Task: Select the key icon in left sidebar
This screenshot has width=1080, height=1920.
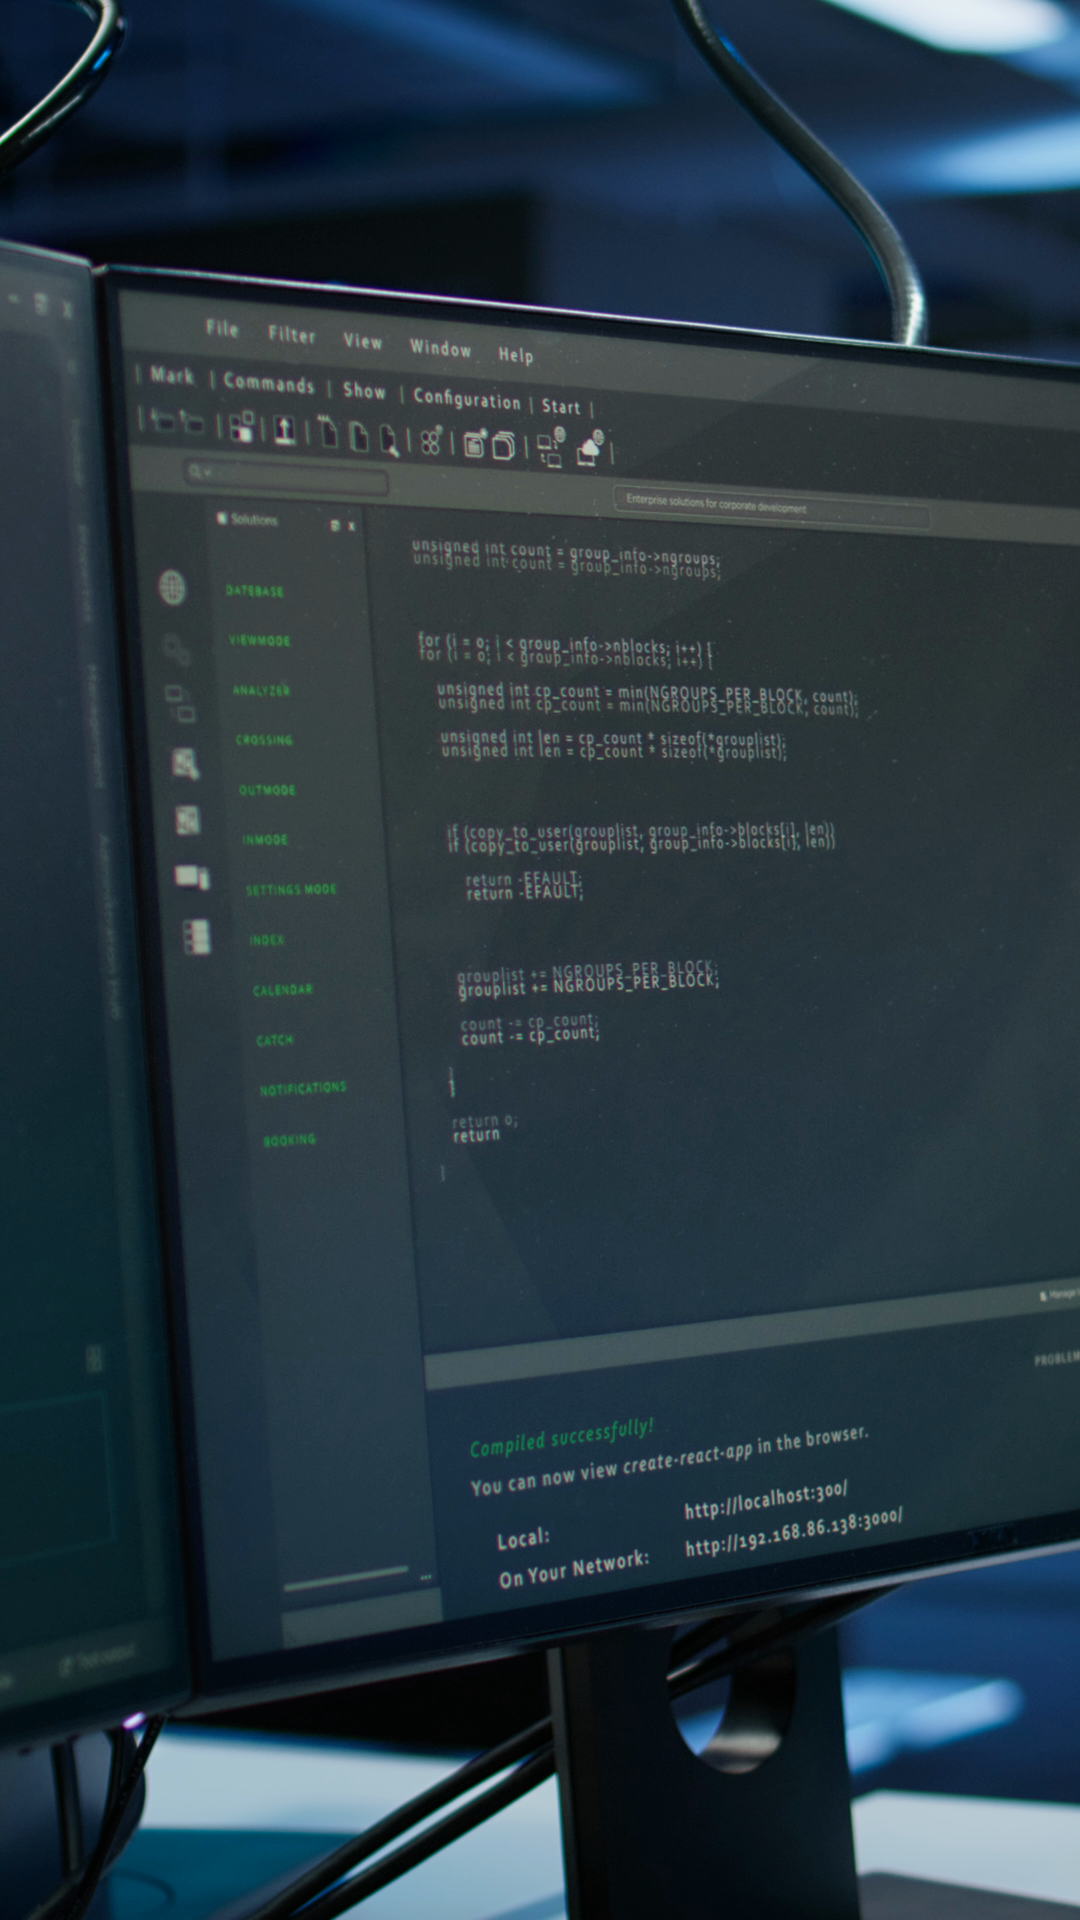Action: pyautogui.click(x=177, y=650)
